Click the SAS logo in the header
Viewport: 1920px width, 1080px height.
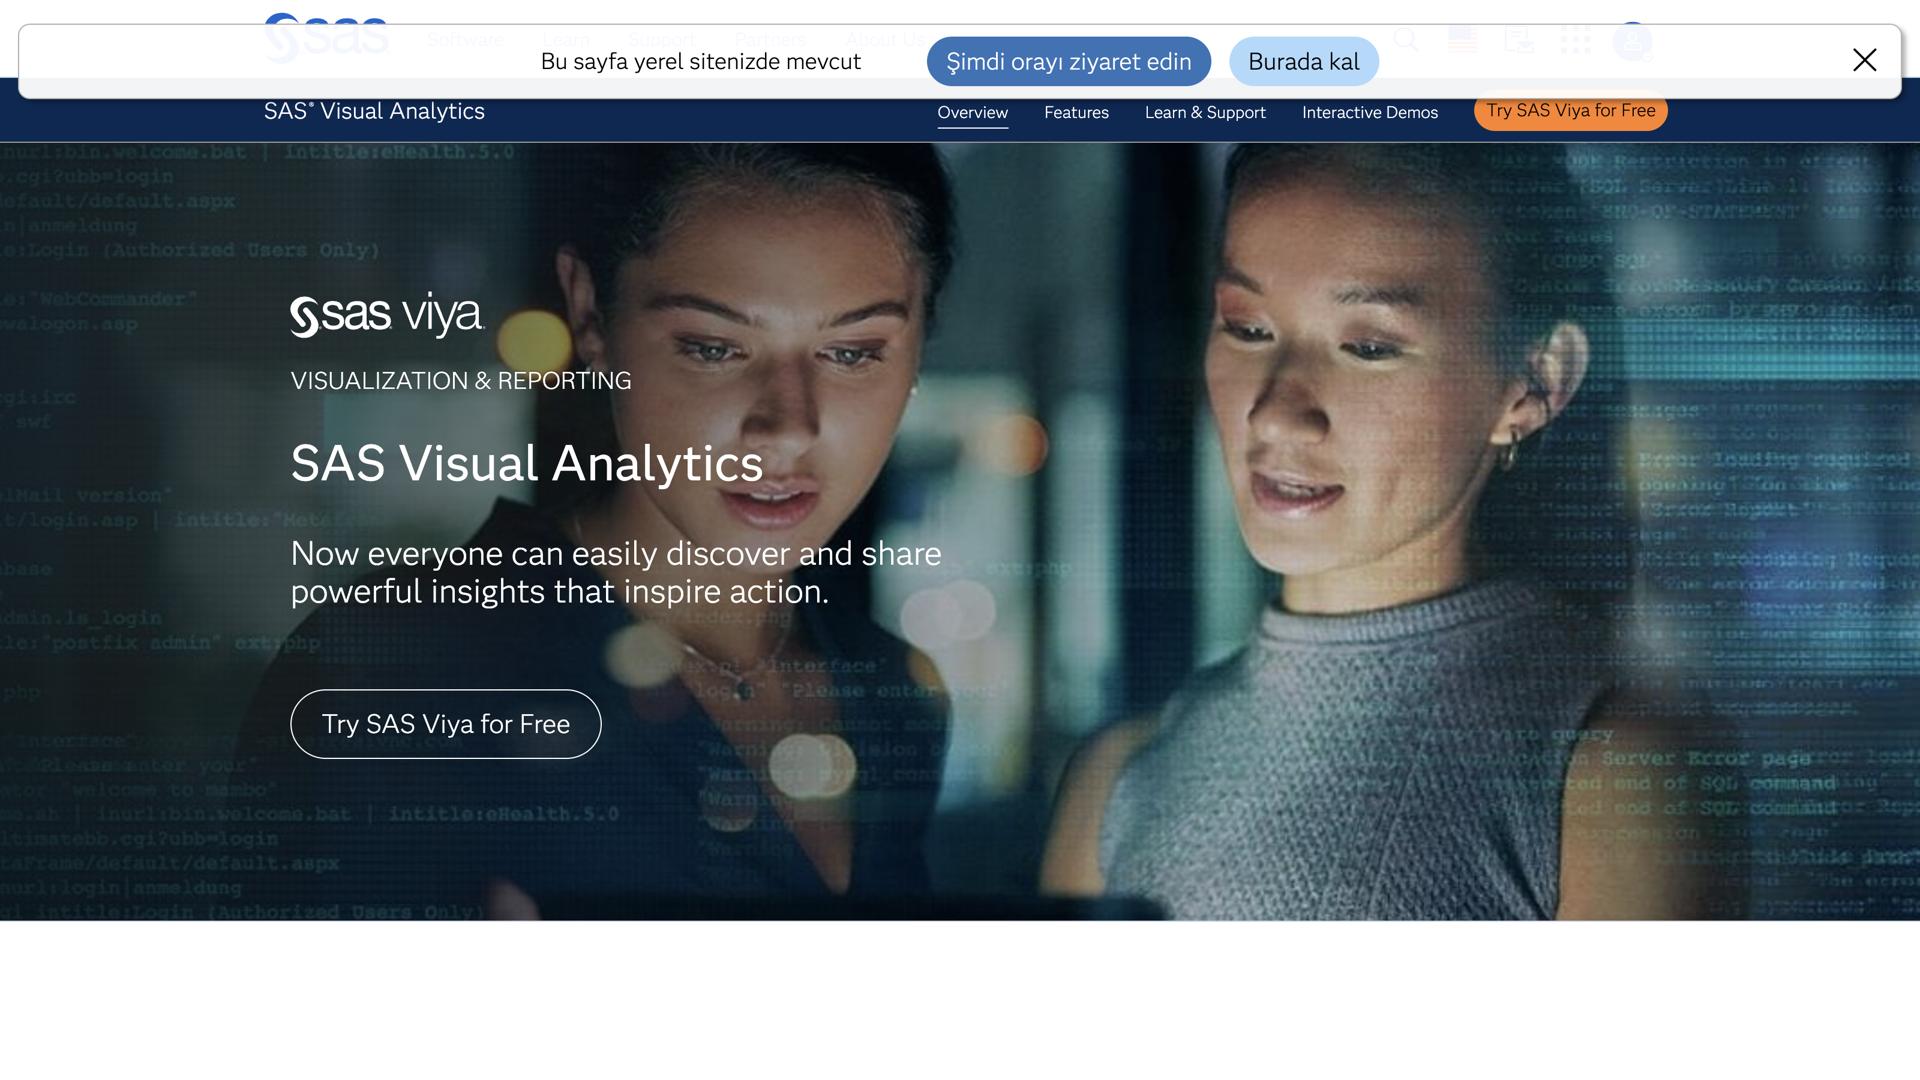point(325,35)
